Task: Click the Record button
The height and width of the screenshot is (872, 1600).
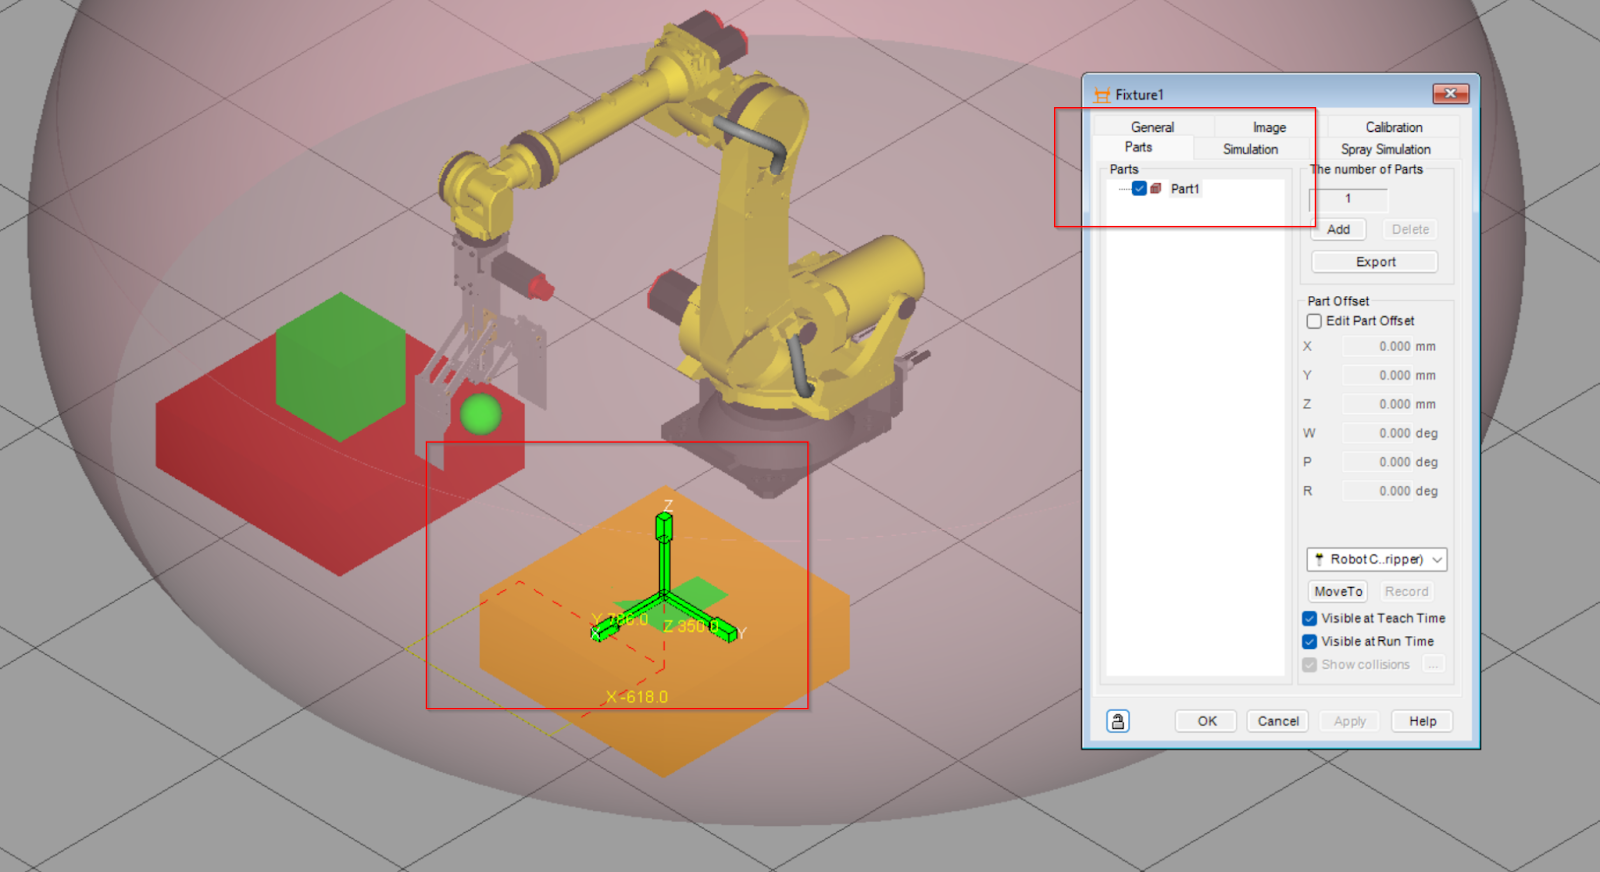Action: pyautogui.click(x=1406, y=592)
